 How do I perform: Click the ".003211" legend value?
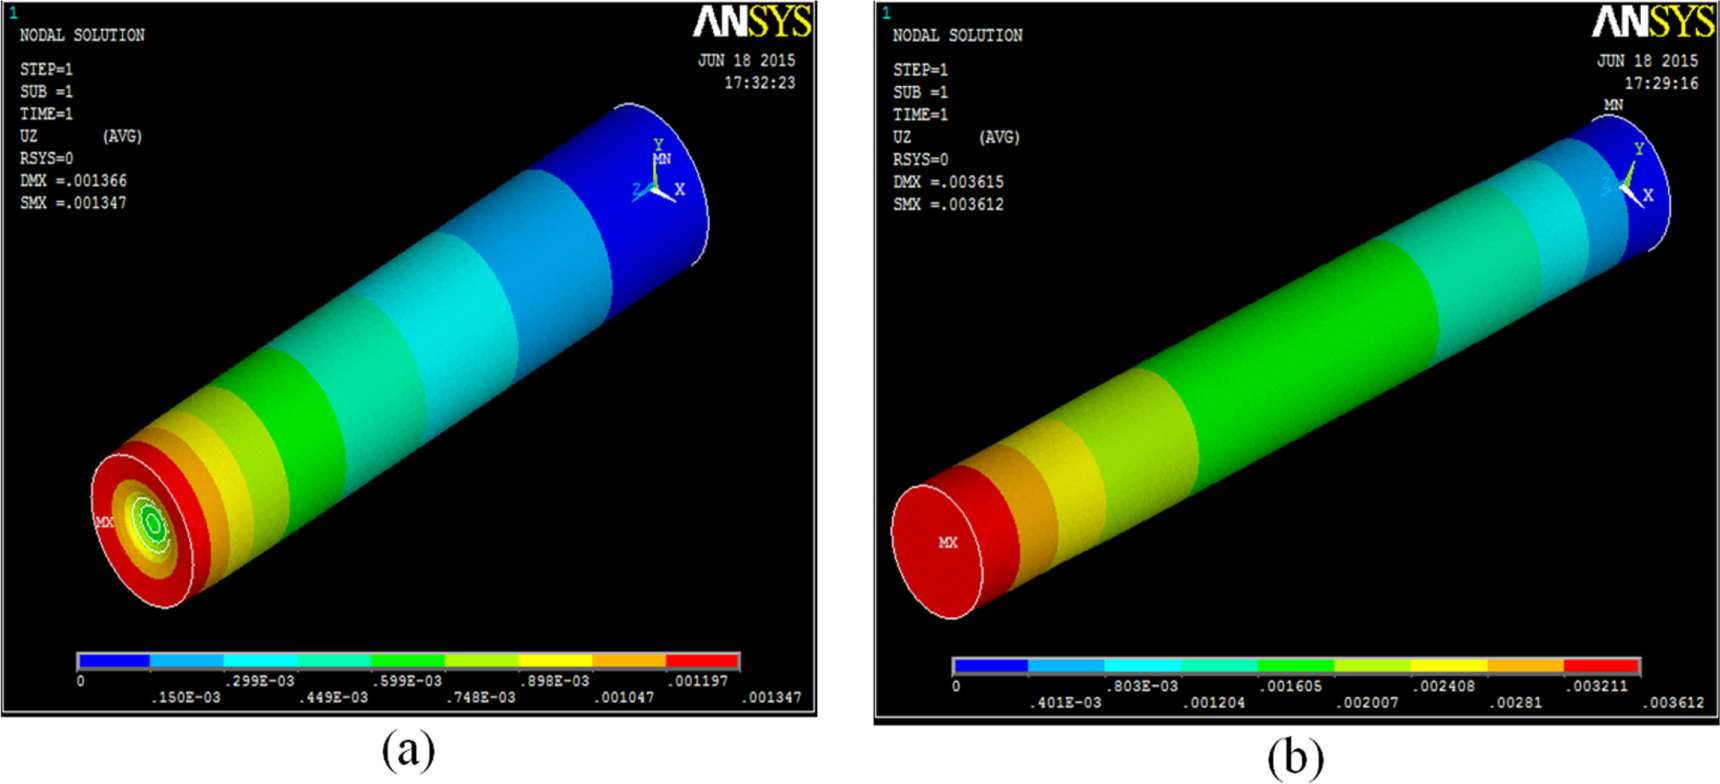(1595, 686)
